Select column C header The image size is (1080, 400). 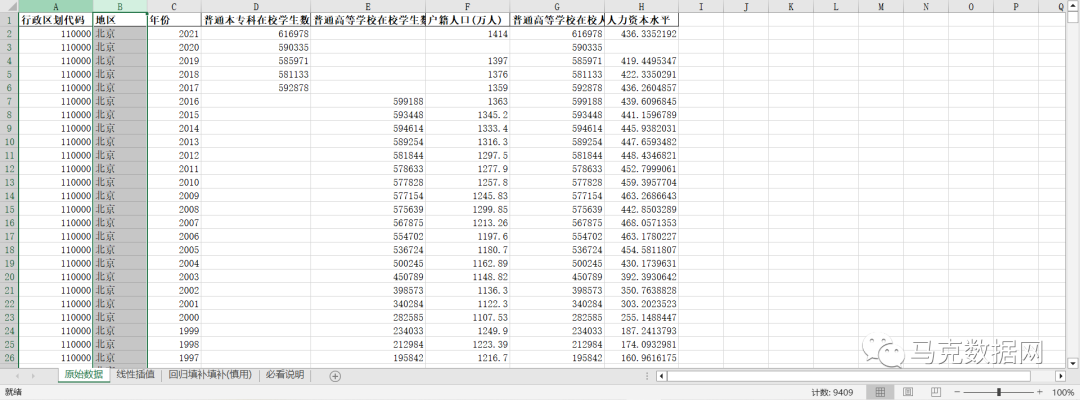(x=174, y=6)
